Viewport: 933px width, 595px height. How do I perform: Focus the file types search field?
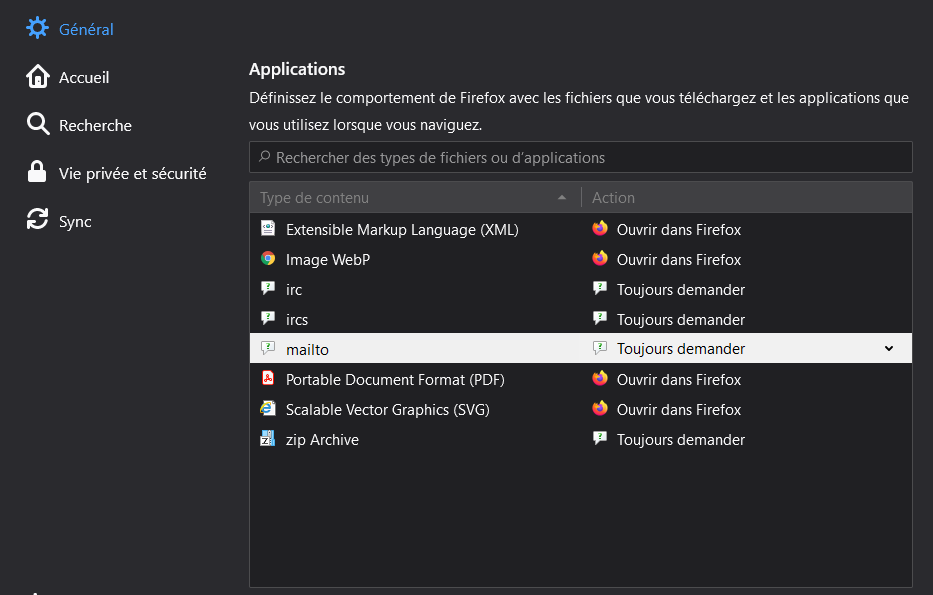[x=581, y=157]
